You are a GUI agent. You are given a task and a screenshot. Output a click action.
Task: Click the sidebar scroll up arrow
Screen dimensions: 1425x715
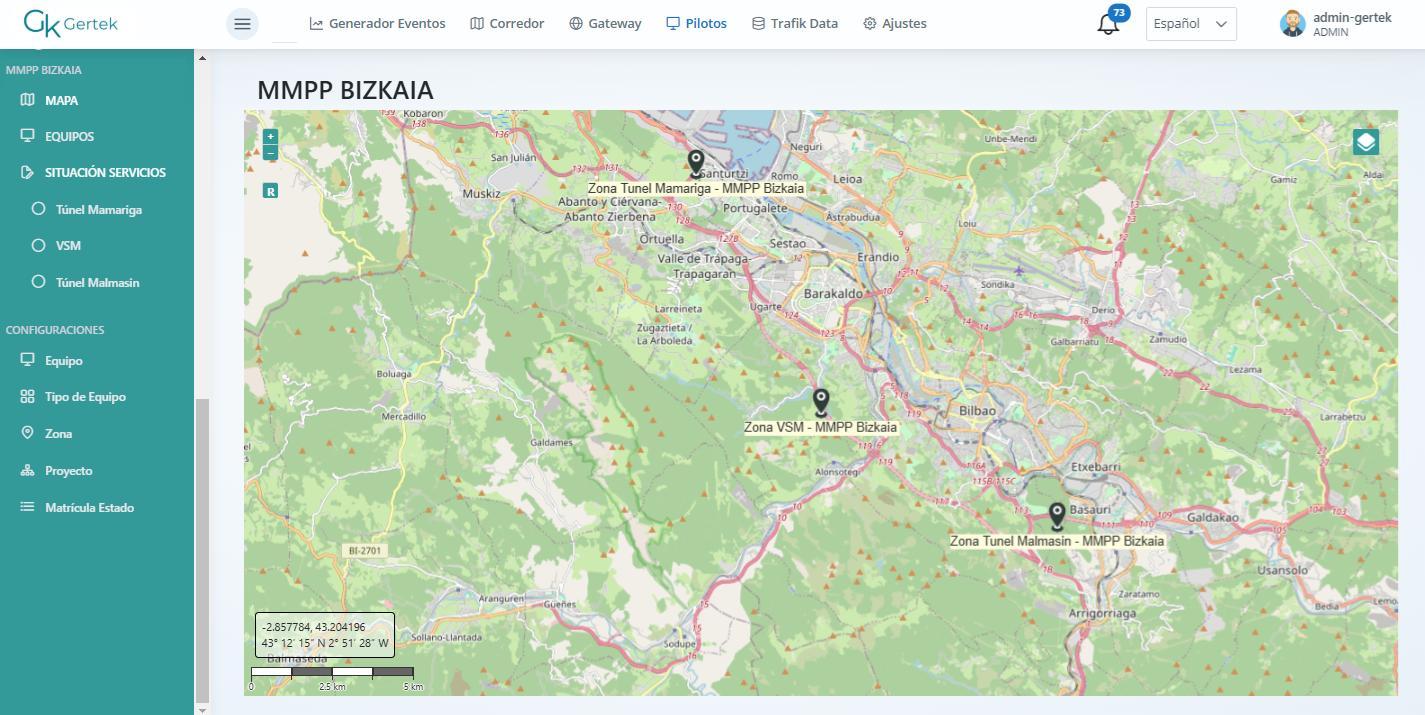(x=202, y=58)
